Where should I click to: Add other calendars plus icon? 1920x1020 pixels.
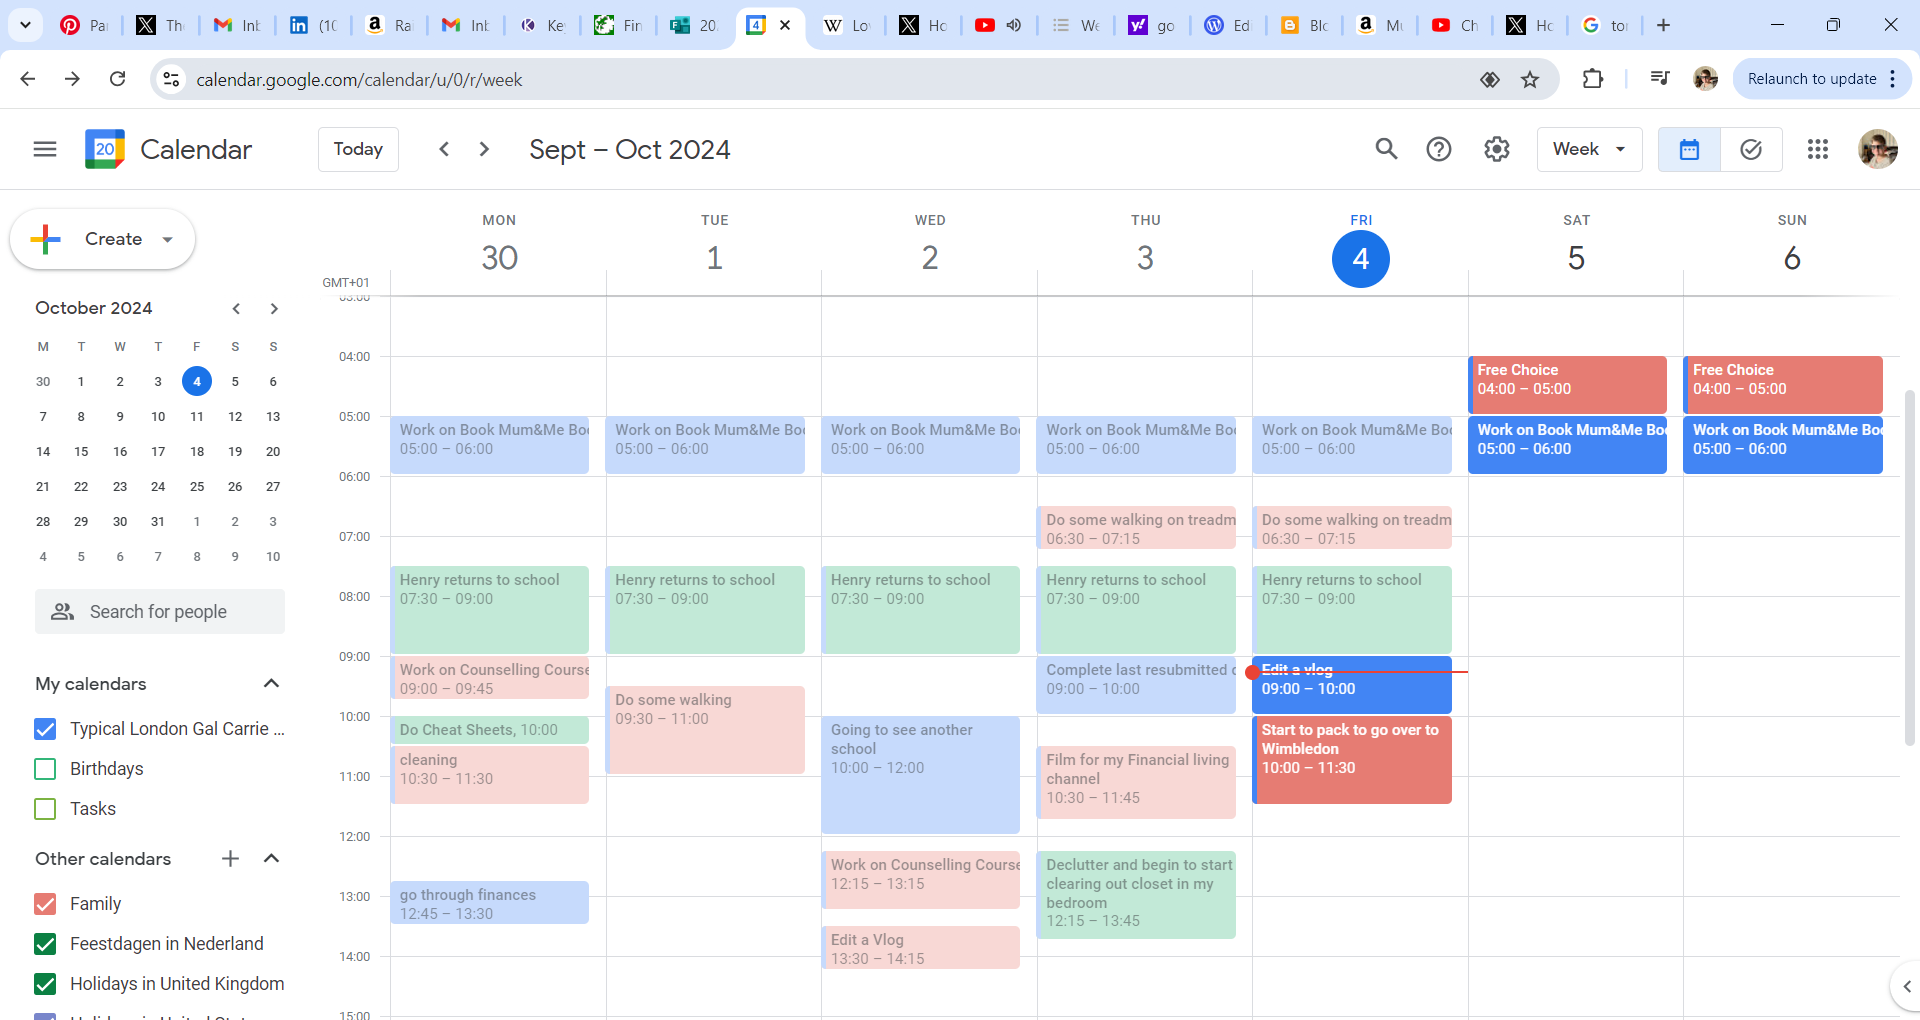[x=230, y=858]
